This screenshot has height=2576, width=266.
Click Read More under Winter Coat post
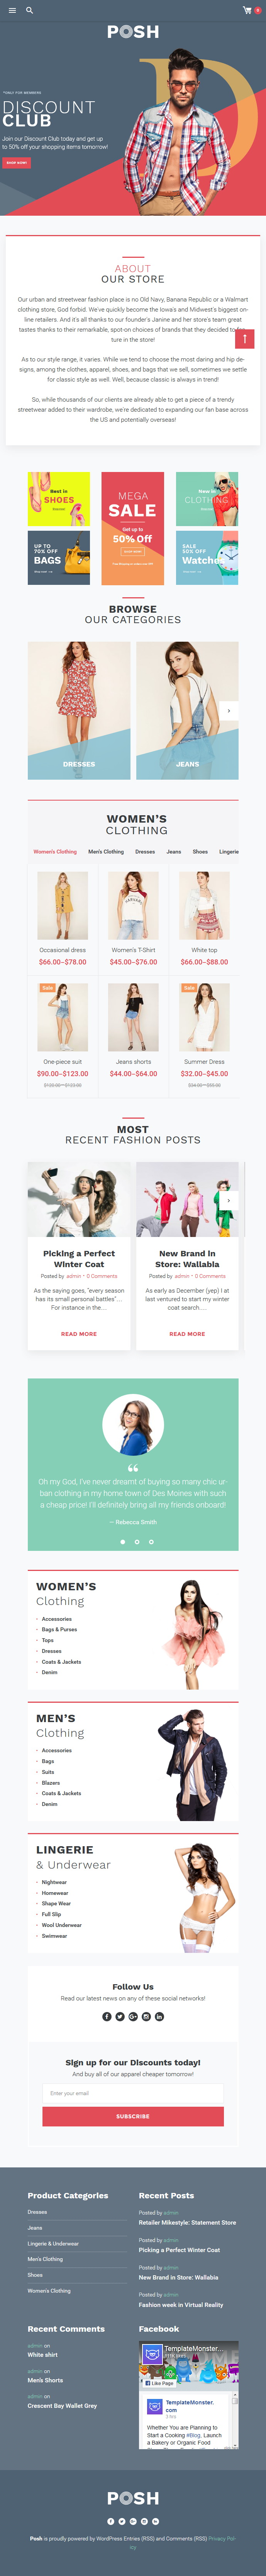coord(79,1333)
